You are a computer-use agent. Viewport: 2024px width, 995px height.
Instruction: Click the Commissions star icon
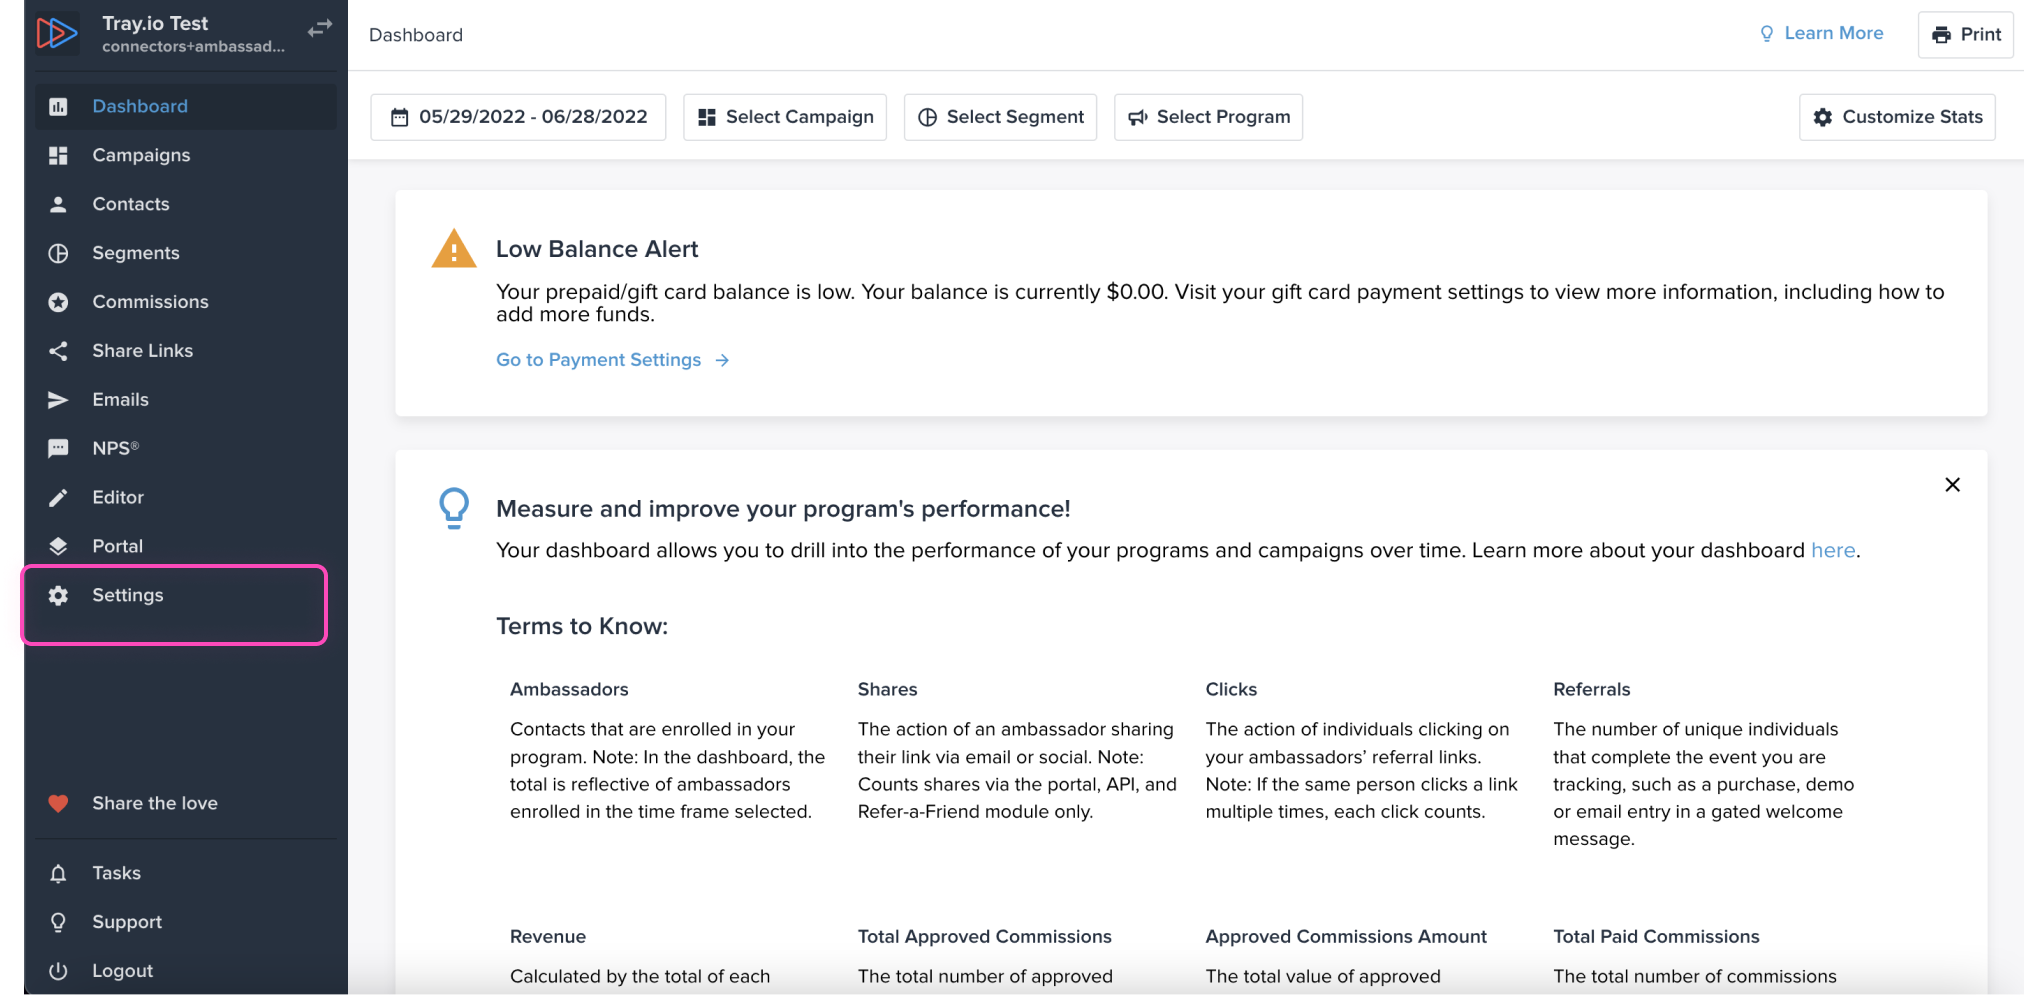click(59, 302)
